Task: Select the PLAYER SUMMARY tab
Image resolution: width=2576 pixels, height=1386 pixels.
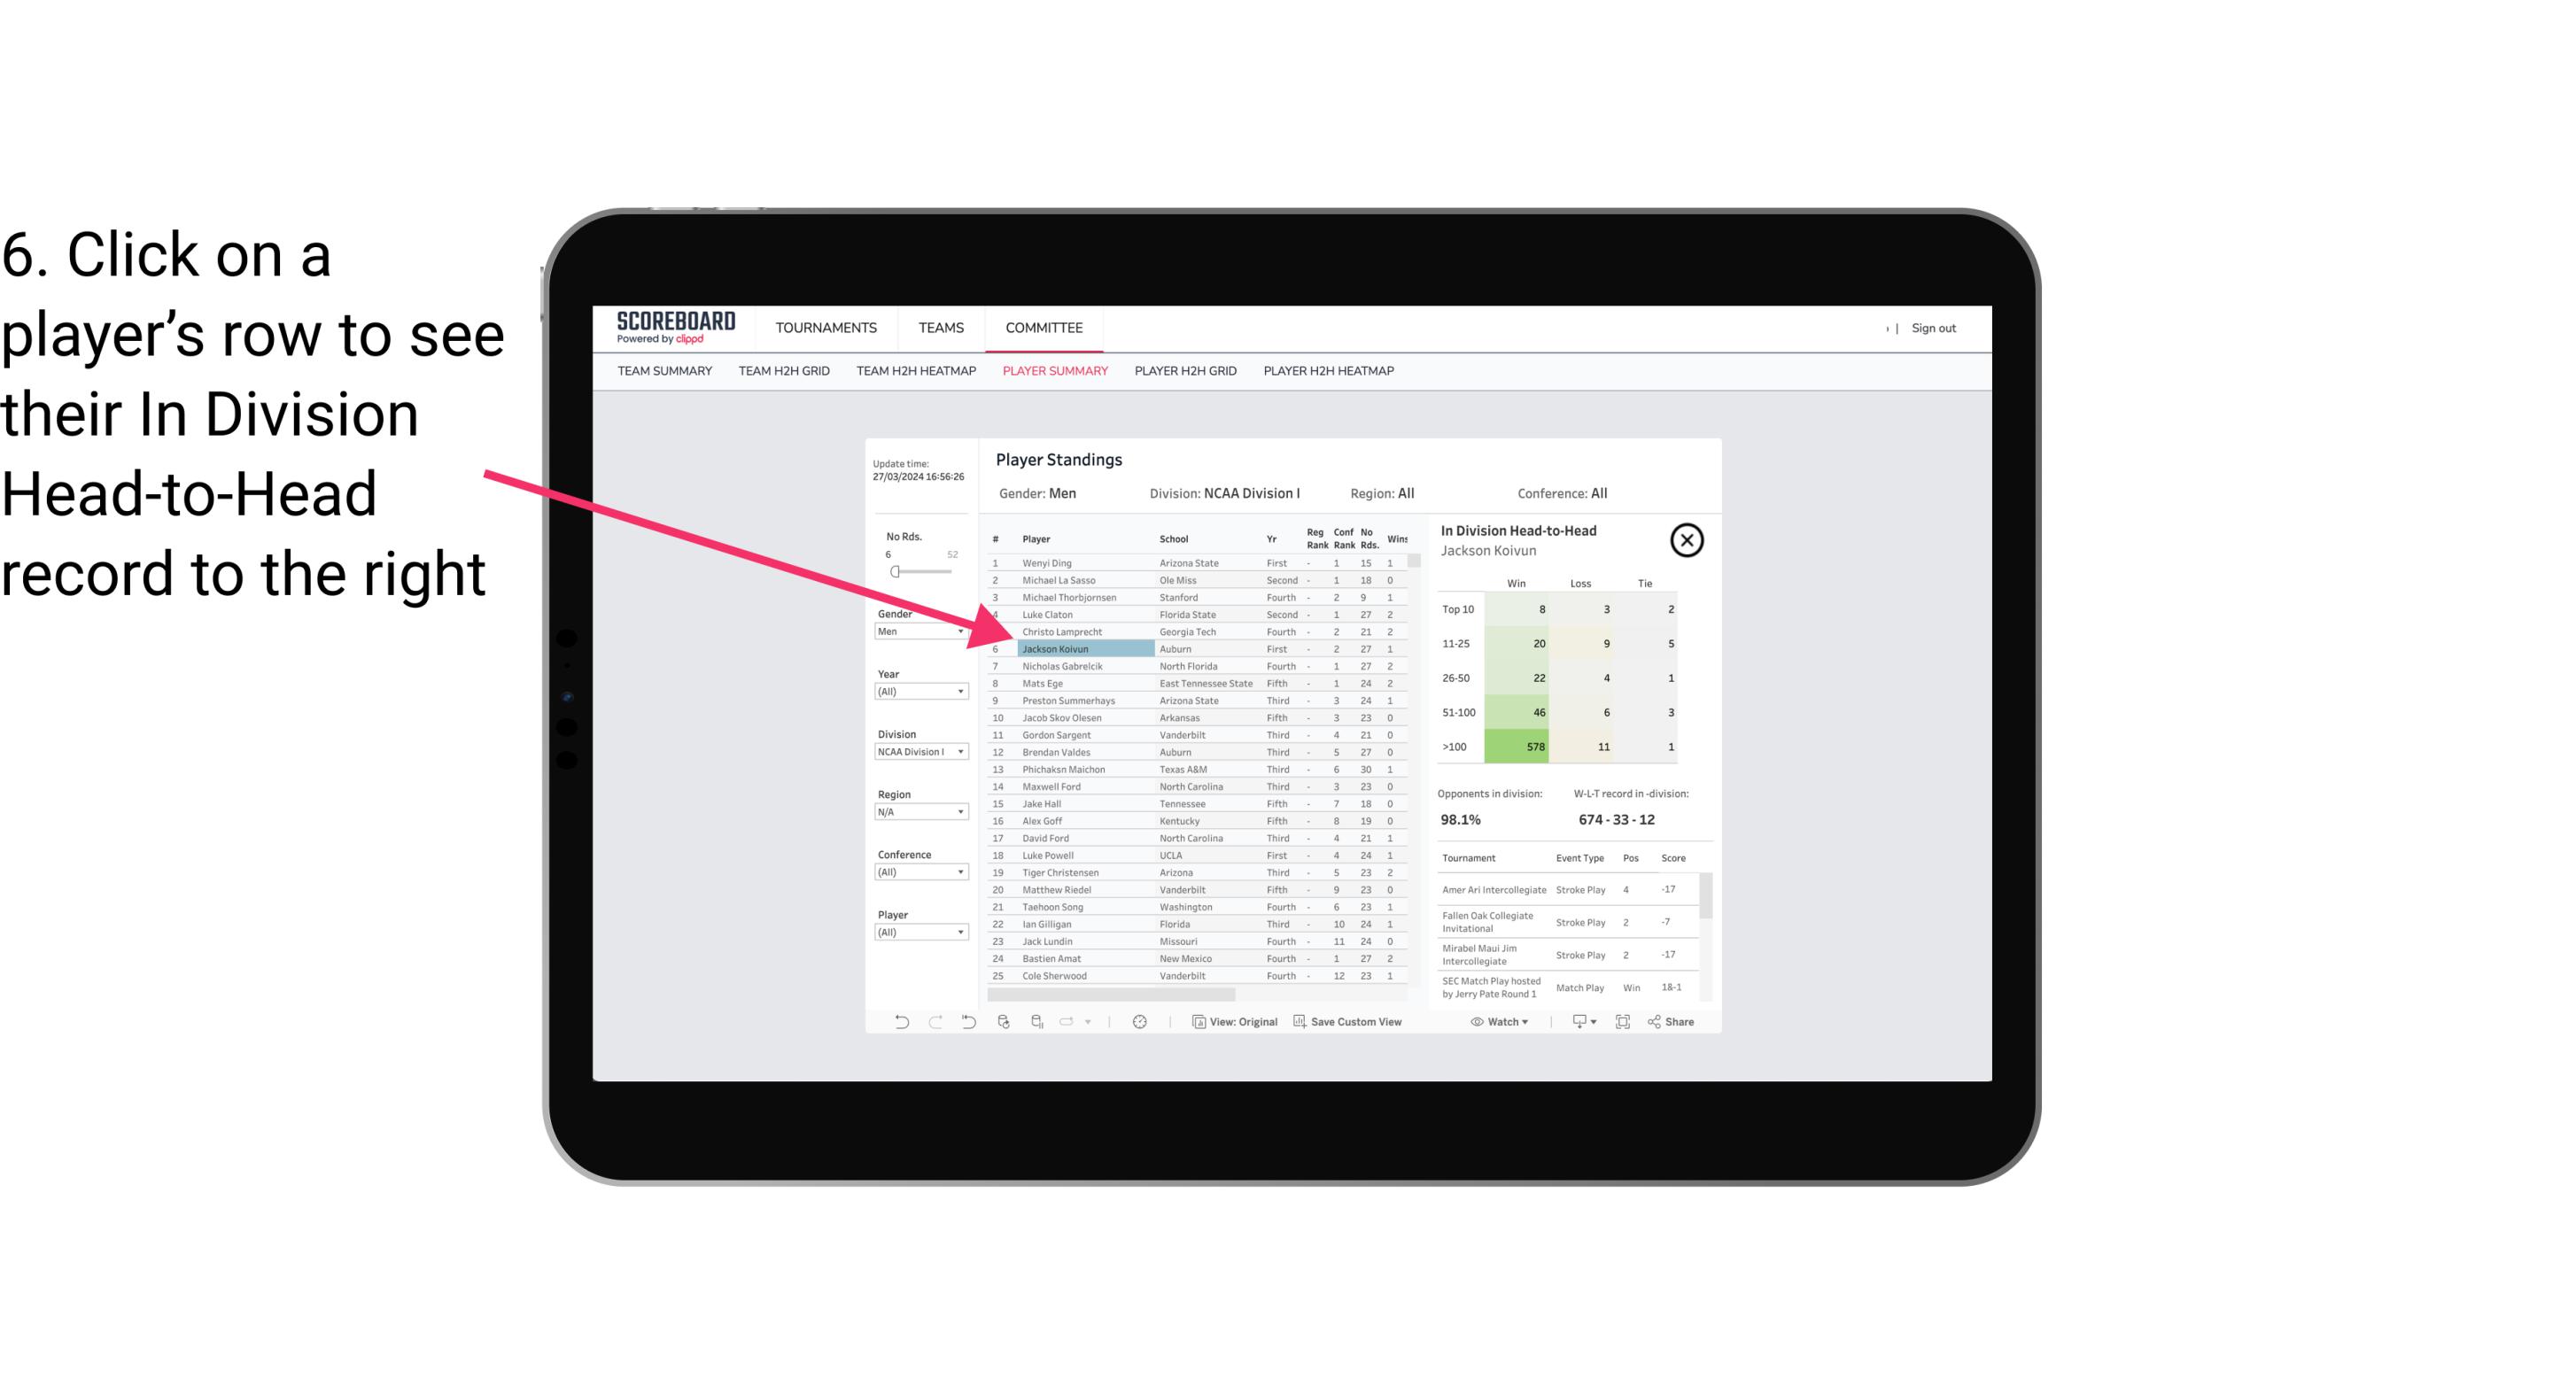Action: point(1053,372)
